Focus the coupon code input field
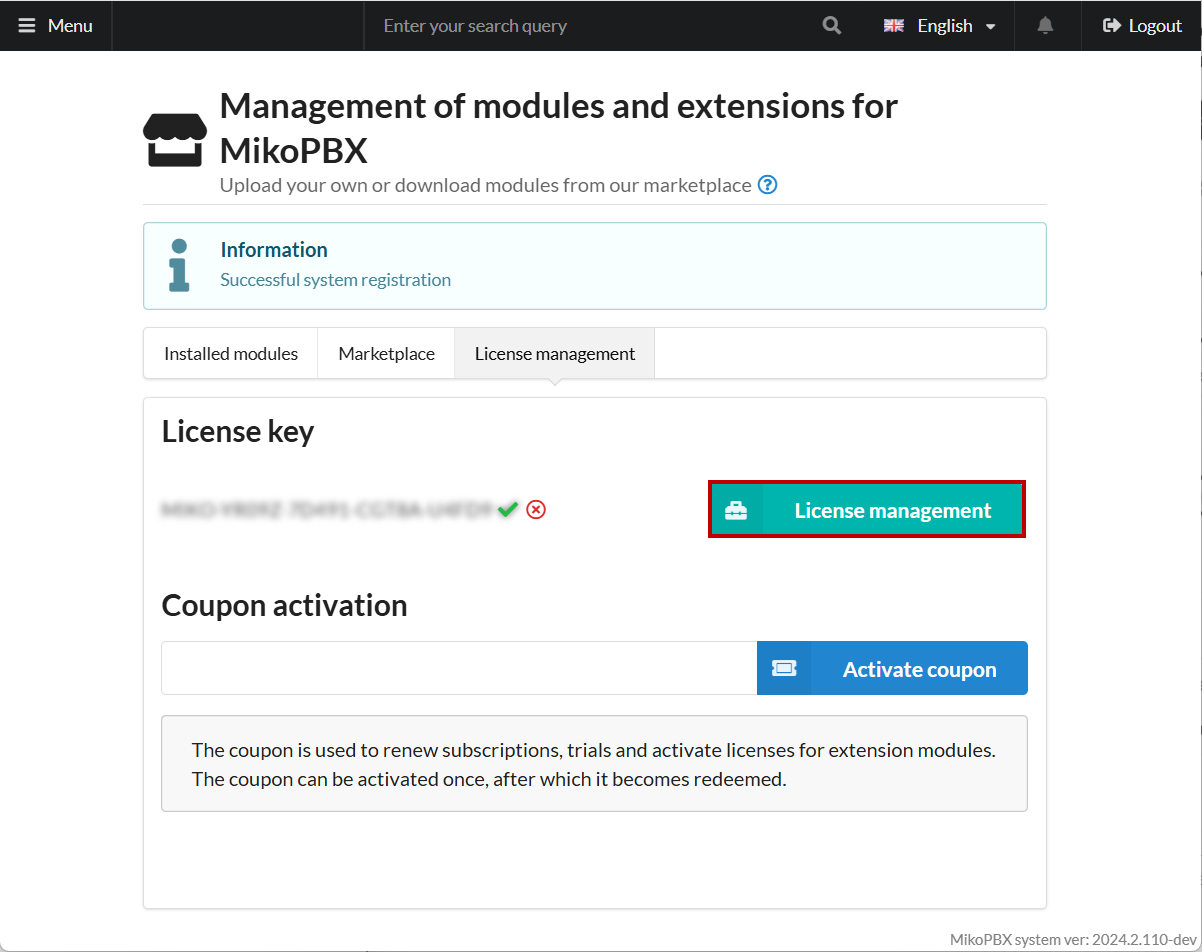The image size is (1202, 952). (x=459, y=669)
